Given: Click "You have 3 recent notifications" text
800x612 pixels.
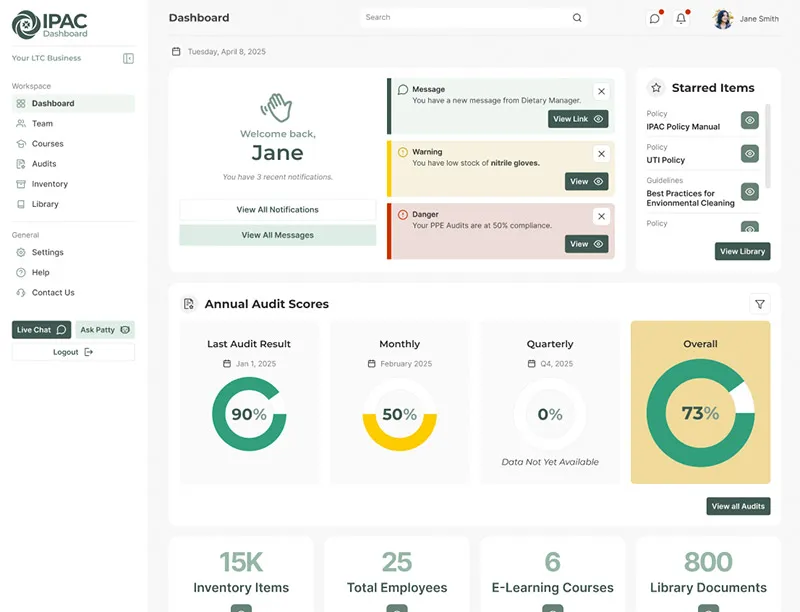Looking at the screenshot, I should (x=278, y=177).
